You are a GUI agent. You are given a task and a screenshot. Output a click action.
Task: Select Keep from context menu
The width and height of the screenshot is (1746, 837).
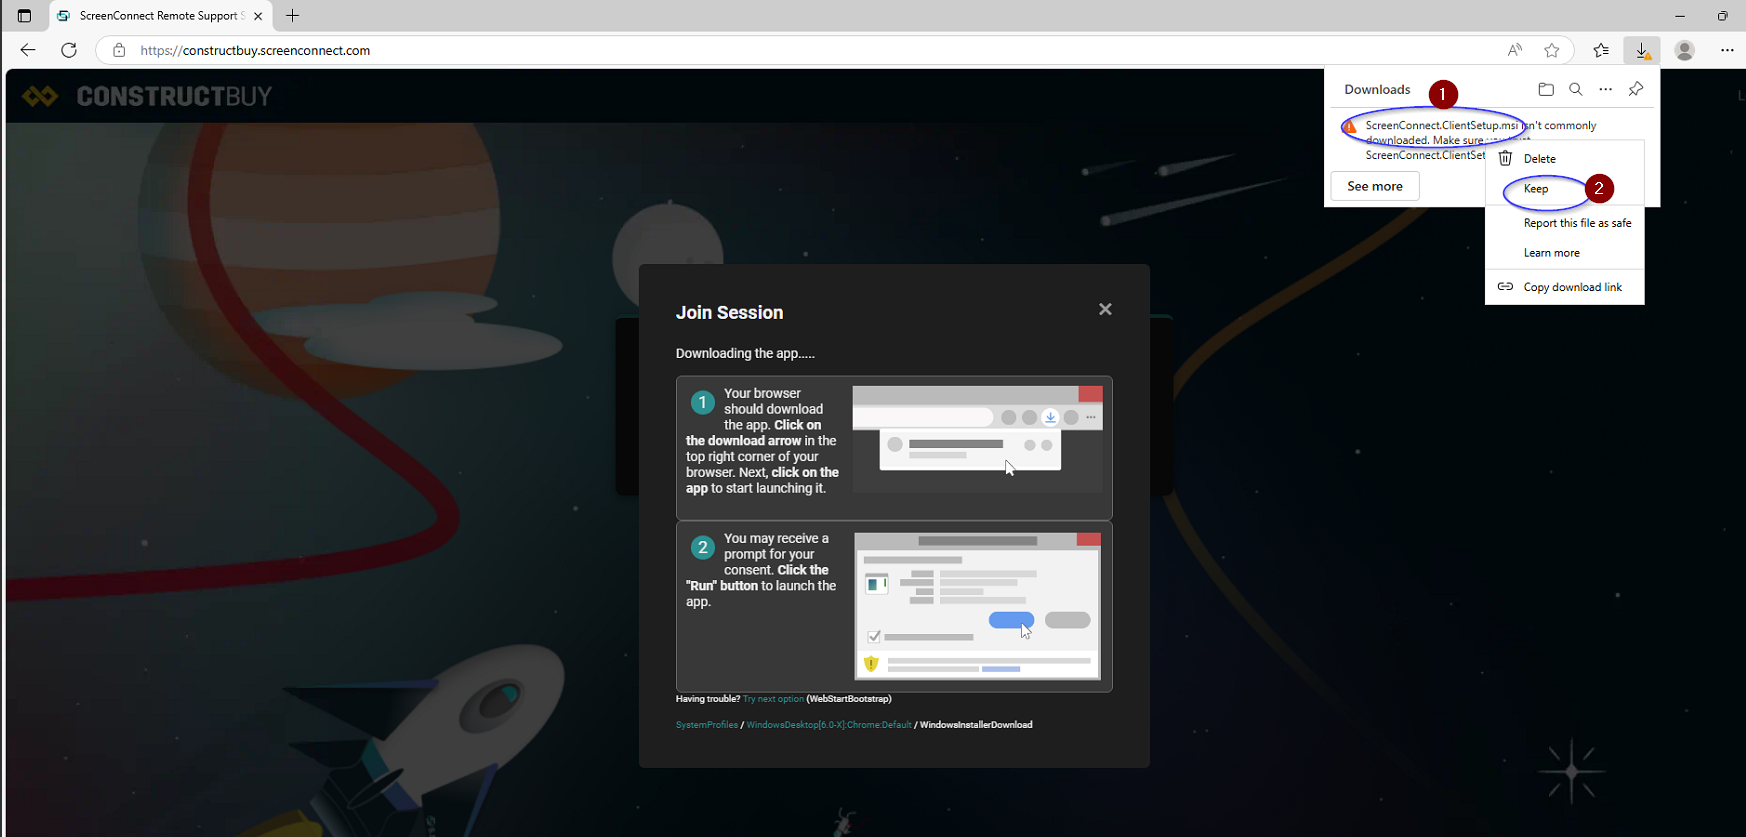[1536, 189]
